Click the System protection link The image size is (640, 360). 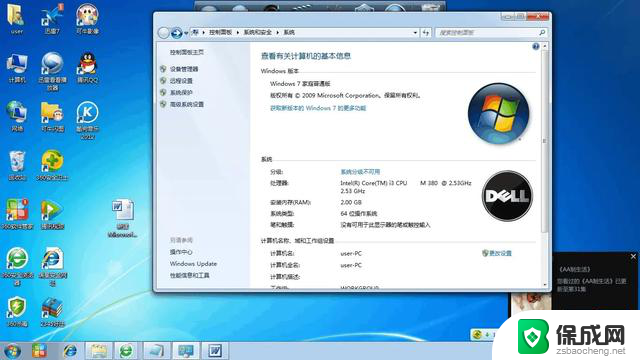(181, 93)
